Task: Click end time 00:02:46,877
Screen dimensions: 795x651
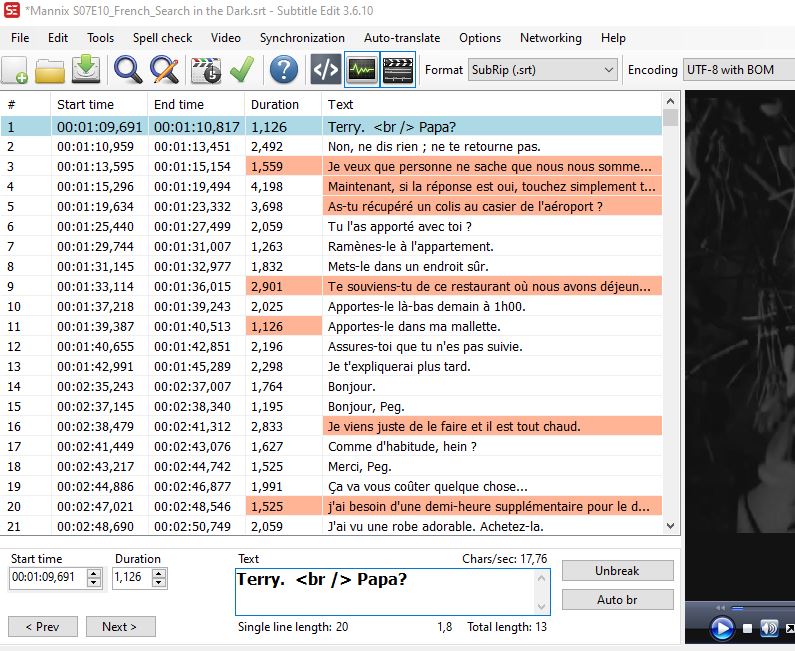Action: pos(196,487)
